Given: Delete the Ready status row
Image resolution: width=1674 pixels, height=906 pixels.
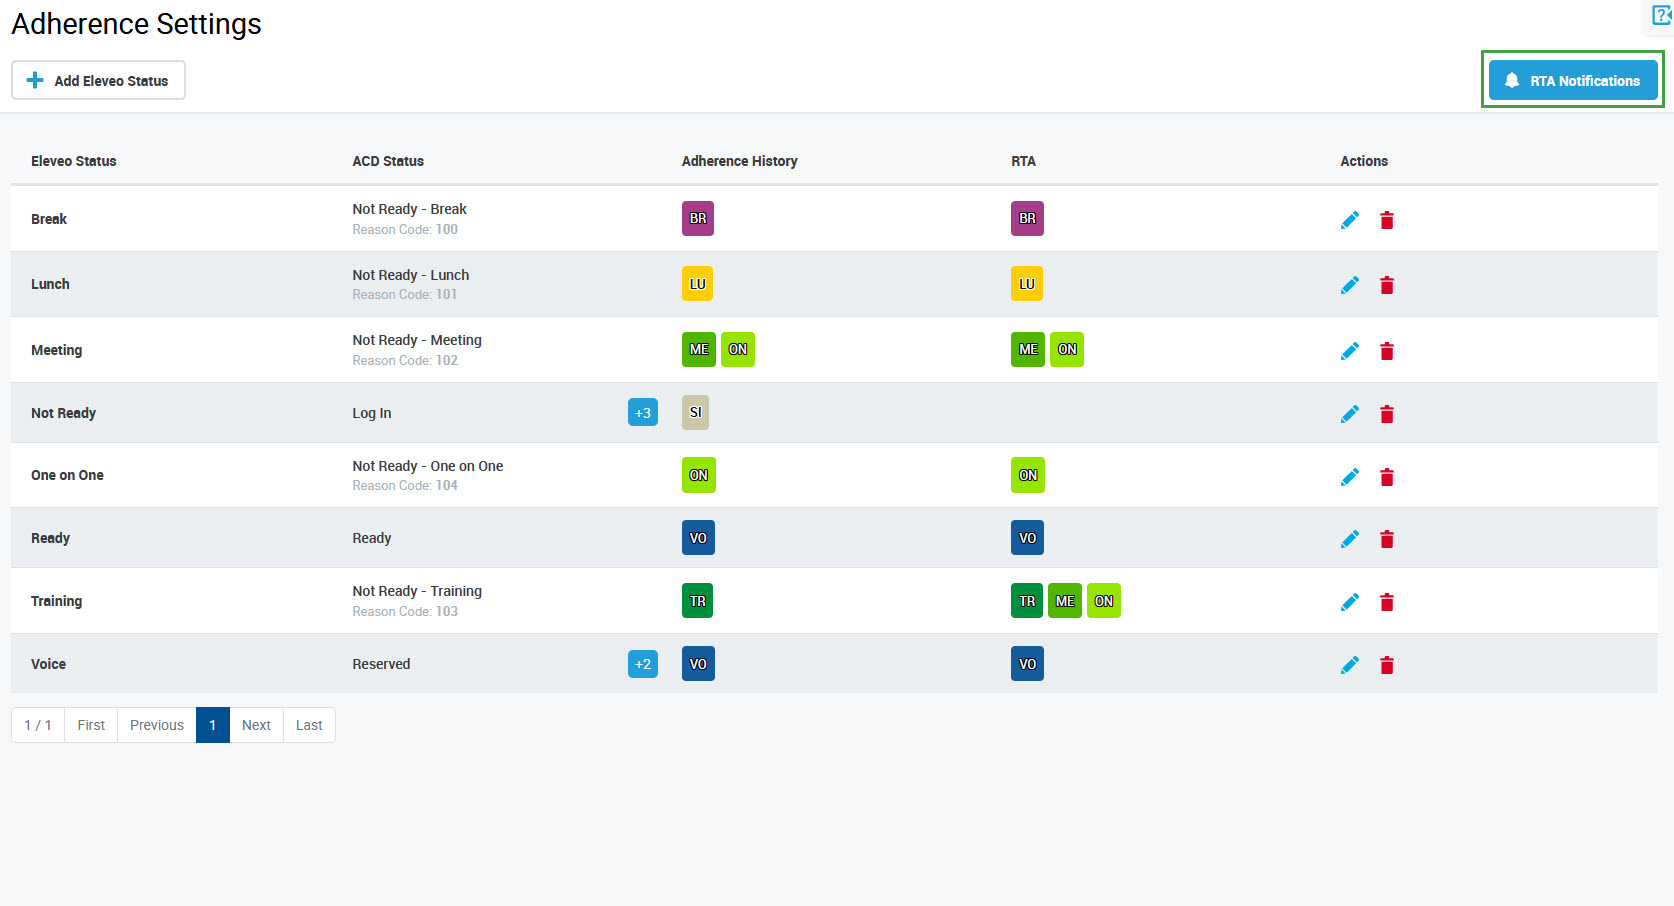Looking at the screenshot, I should click(x=1386, y=540).
